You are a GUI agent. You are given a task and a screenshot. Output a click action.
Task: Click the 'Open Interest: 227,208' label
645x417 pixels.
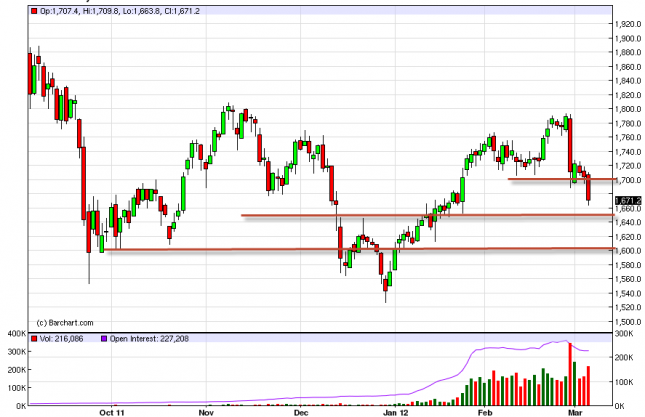[149, 338]
